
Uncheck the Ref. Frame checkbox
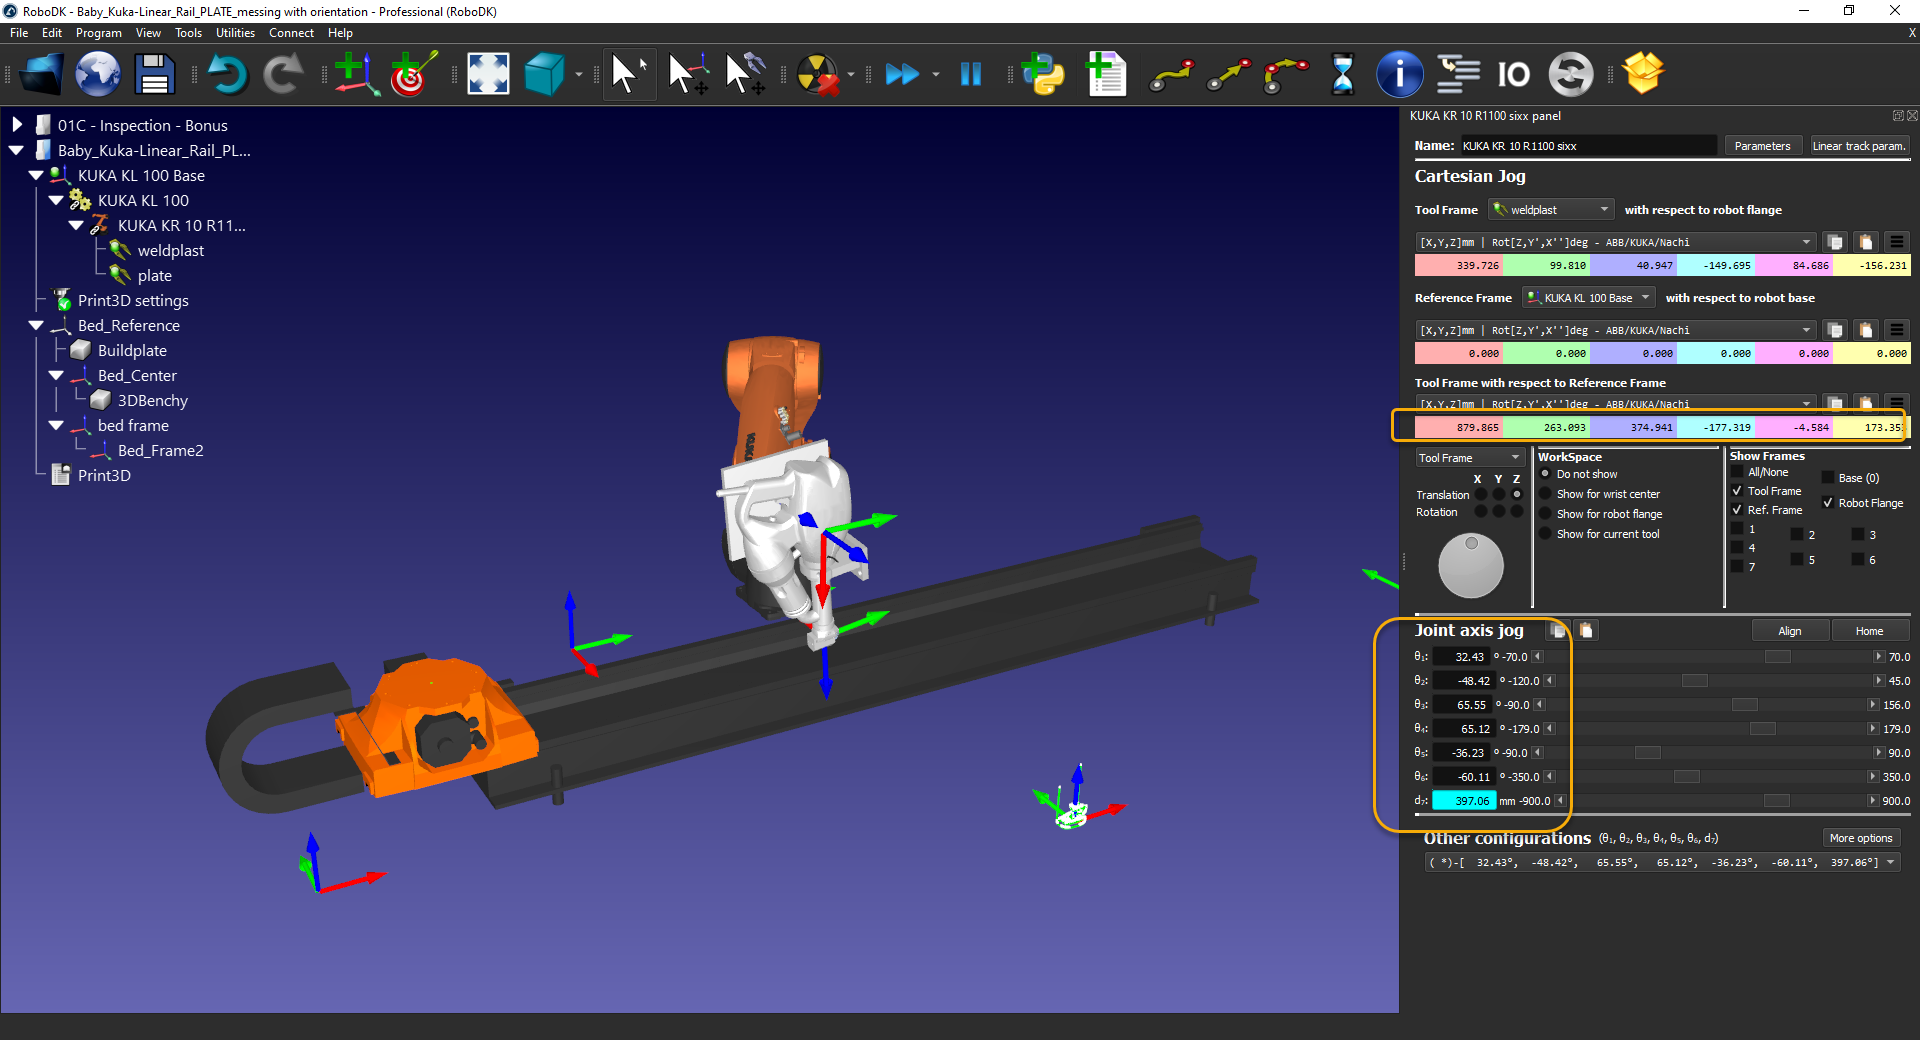pyautogui.click(x=1737, y=510)
